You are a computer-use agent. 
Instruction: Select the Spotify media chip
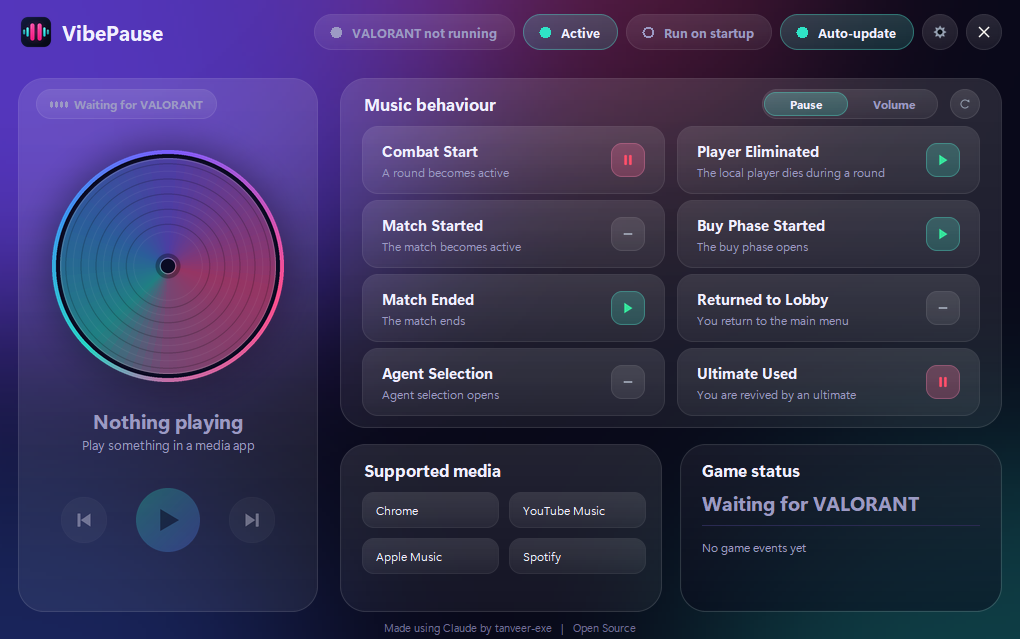point(578,556)
